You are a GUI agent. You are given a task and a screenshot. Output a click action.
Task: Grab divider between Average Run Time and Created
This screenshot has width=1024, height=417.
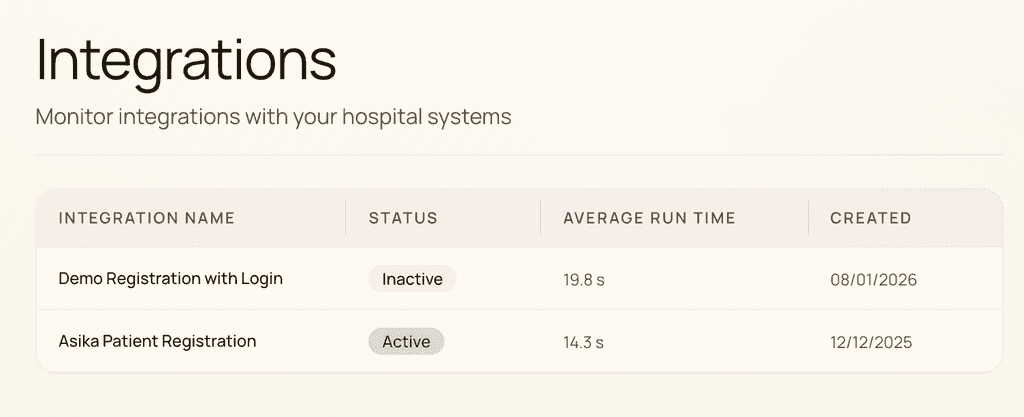click(x=808, y=218)
